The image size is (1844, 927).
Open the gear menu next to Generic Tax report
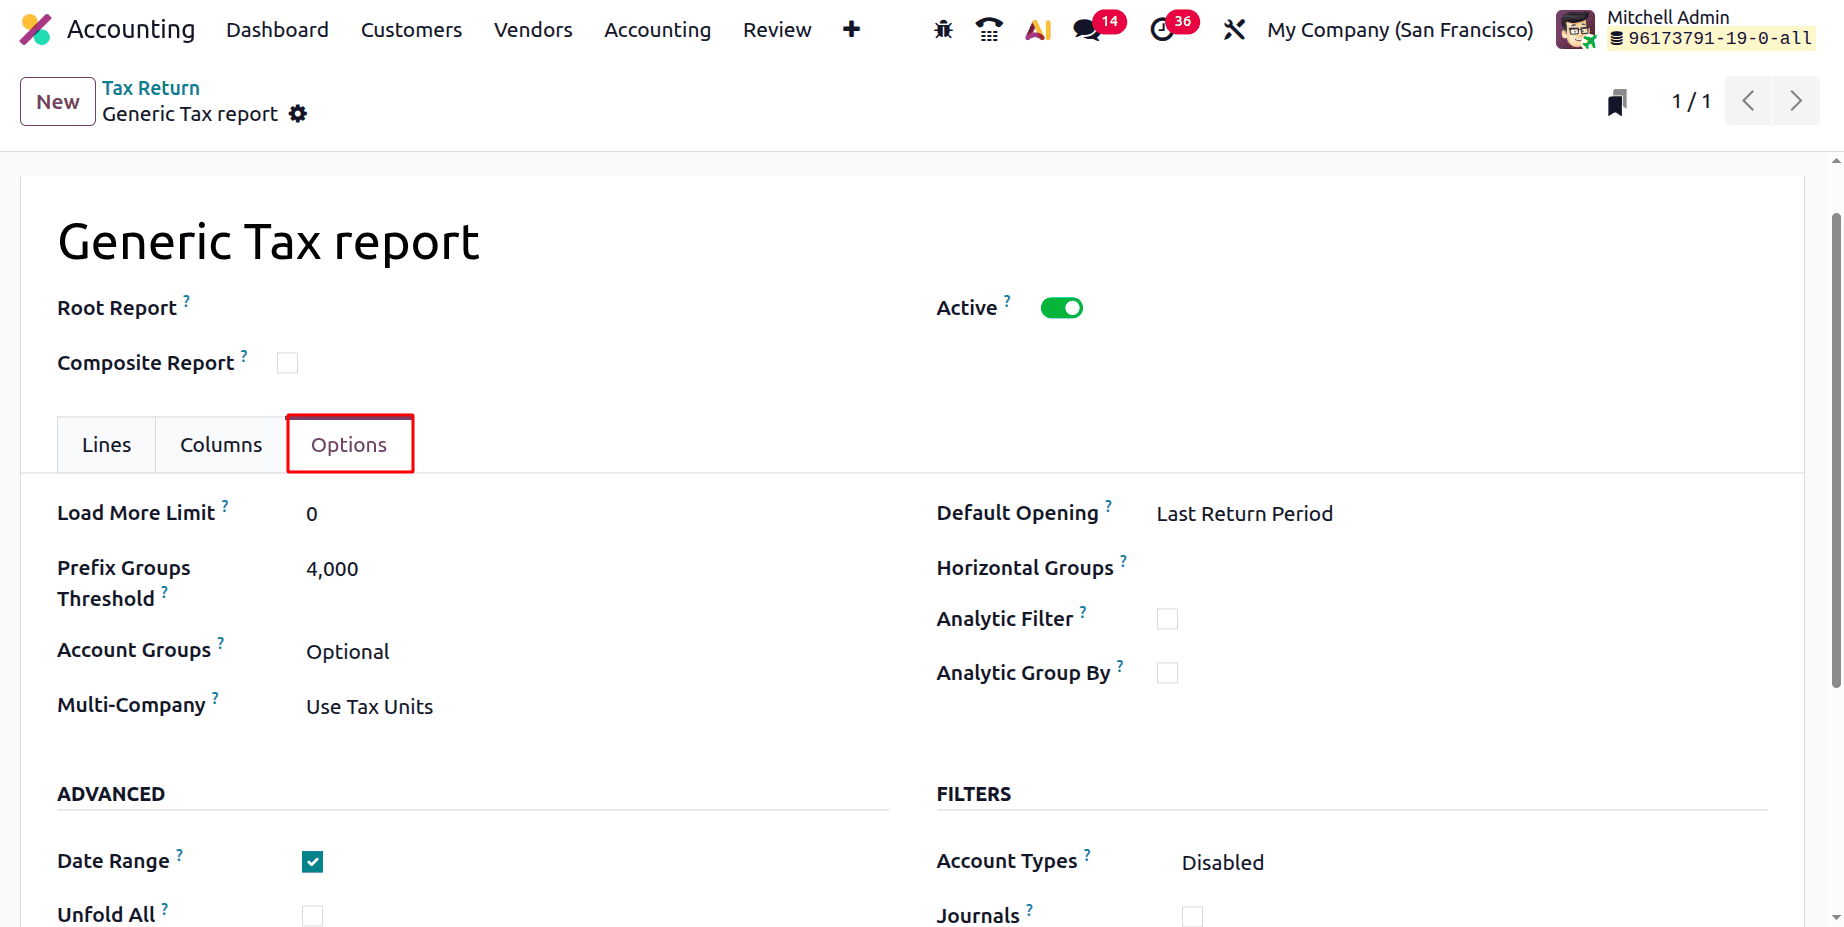pos(298,114)
